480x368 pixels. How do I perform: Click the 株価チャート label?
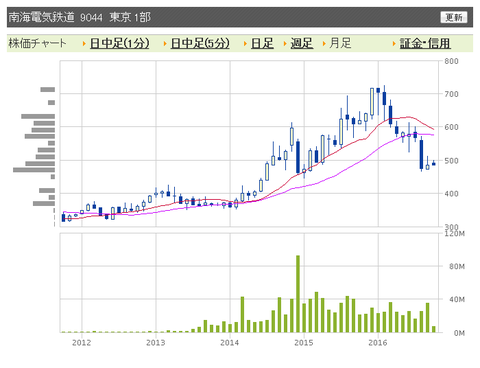(37, 43)
